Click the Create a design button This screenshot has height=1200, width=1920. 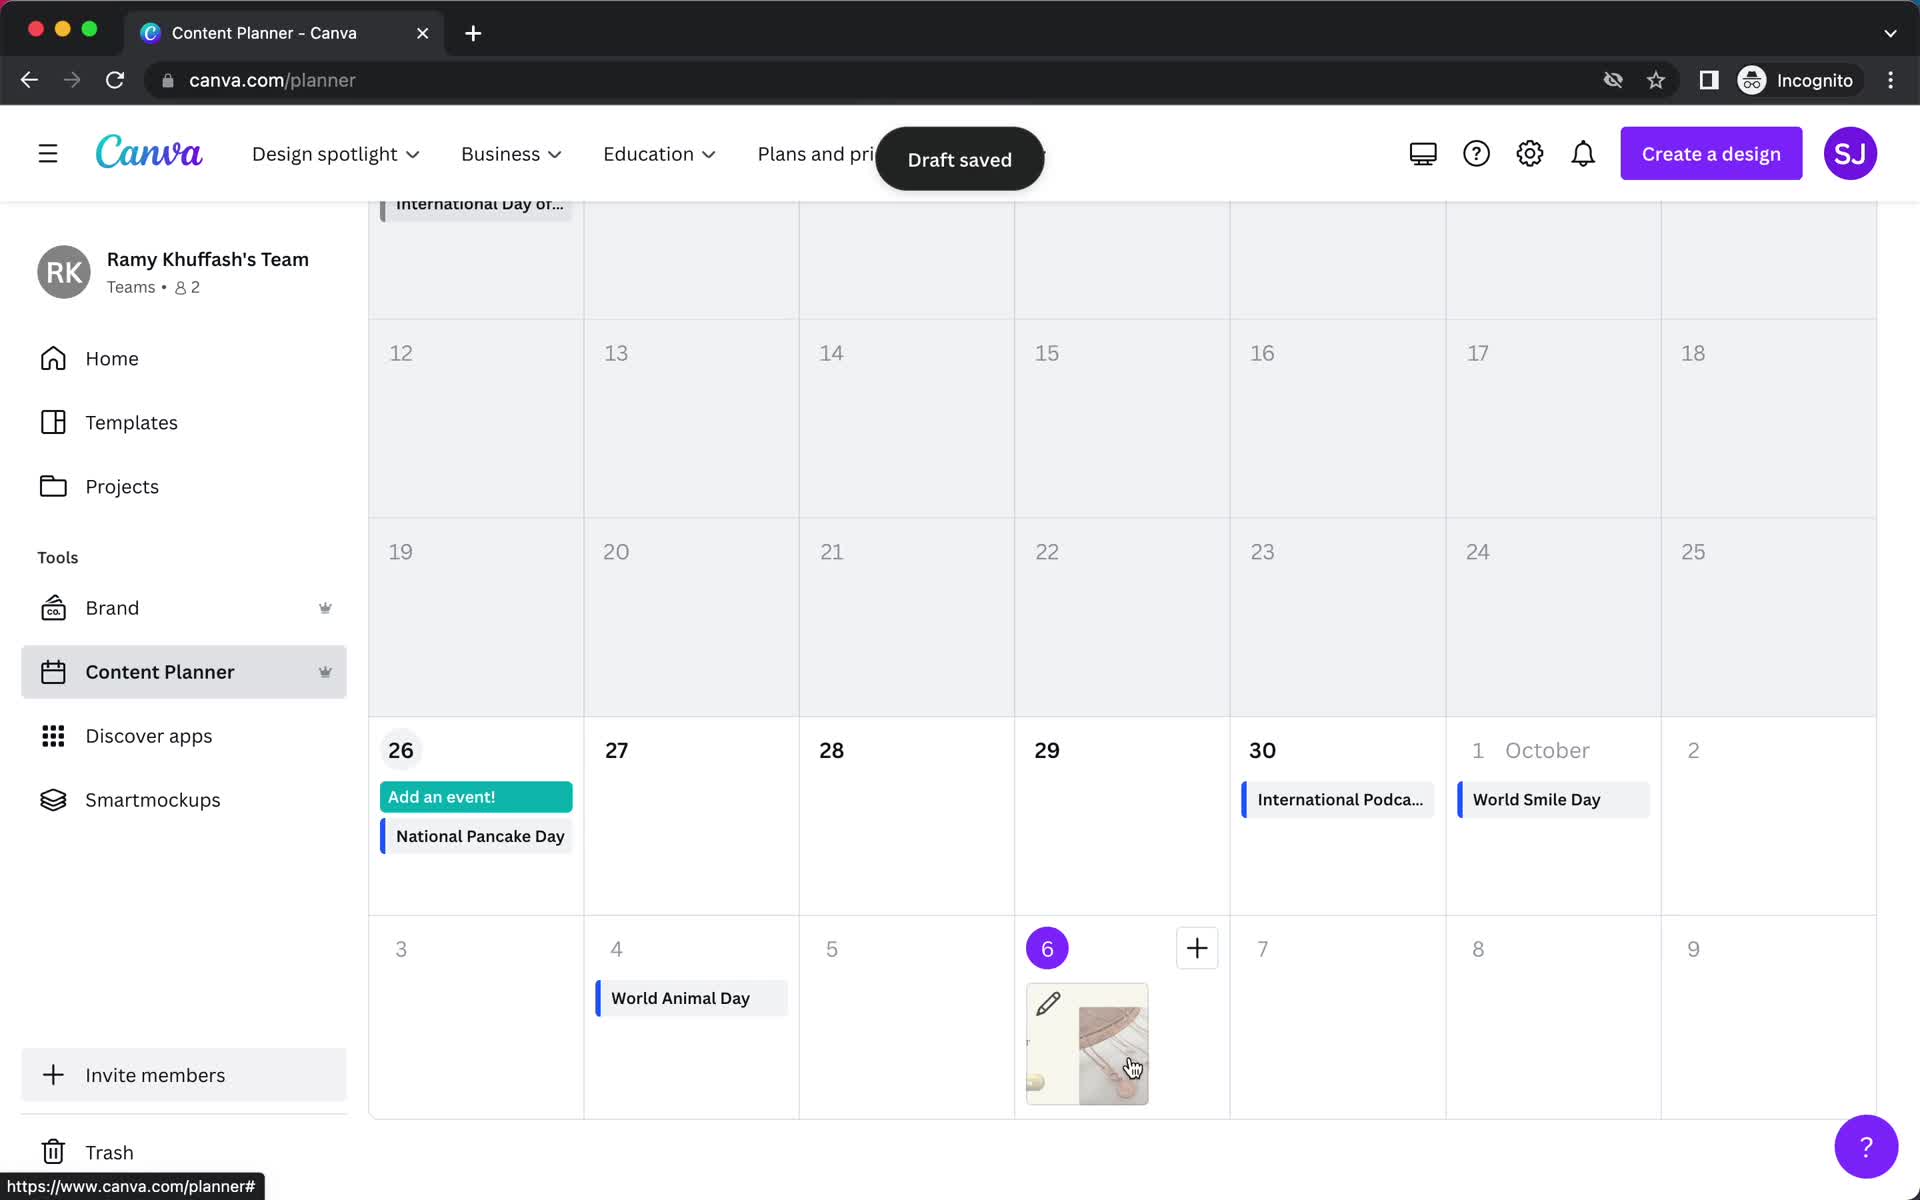point(1710,153)
